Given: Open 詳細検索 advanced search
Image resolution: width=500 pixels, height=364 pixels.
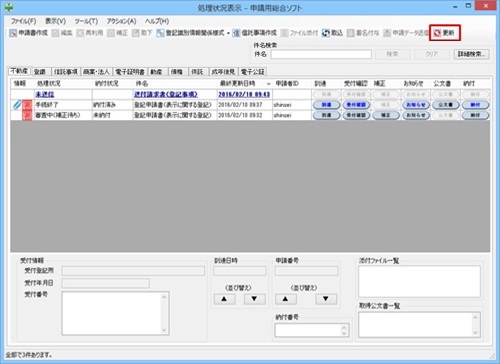Looking at the screenshot, I should 471,54.
